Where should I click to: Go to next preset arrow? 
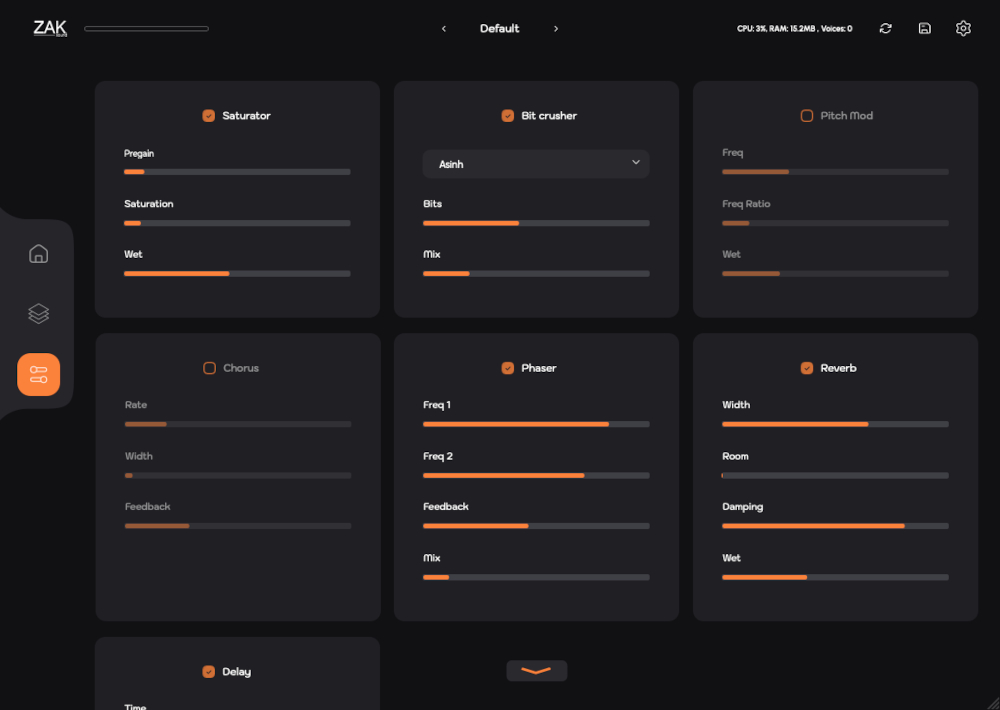click(556, 29)
